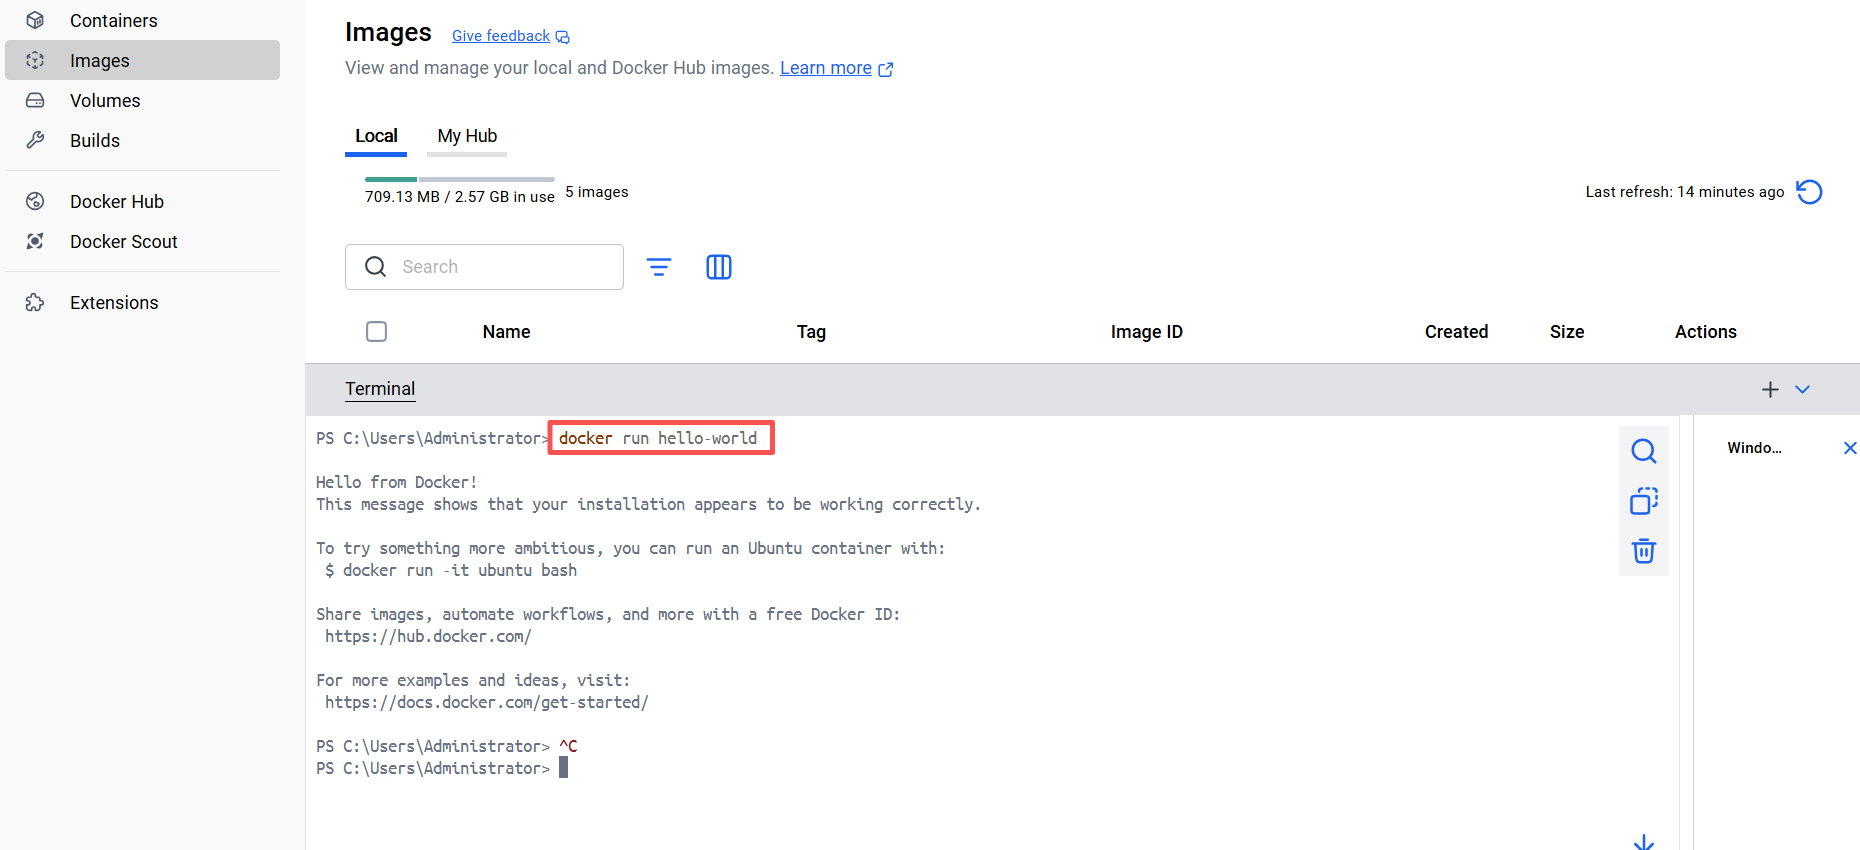Click the external link icon beside Learn more
The width and height of the screenshot is (1860, 850).
point(886,69)
